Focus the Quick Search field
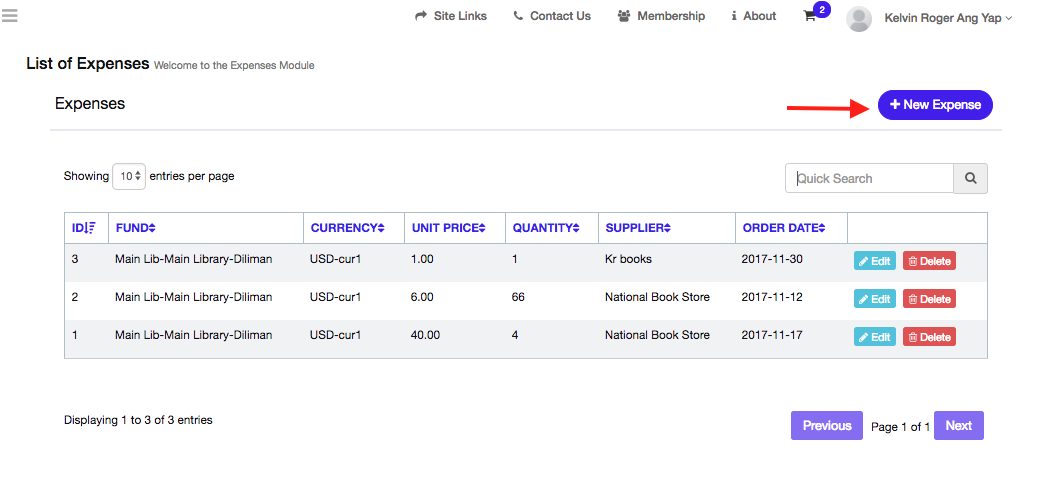Viewport: 1052px width, 479px height. 869,179
